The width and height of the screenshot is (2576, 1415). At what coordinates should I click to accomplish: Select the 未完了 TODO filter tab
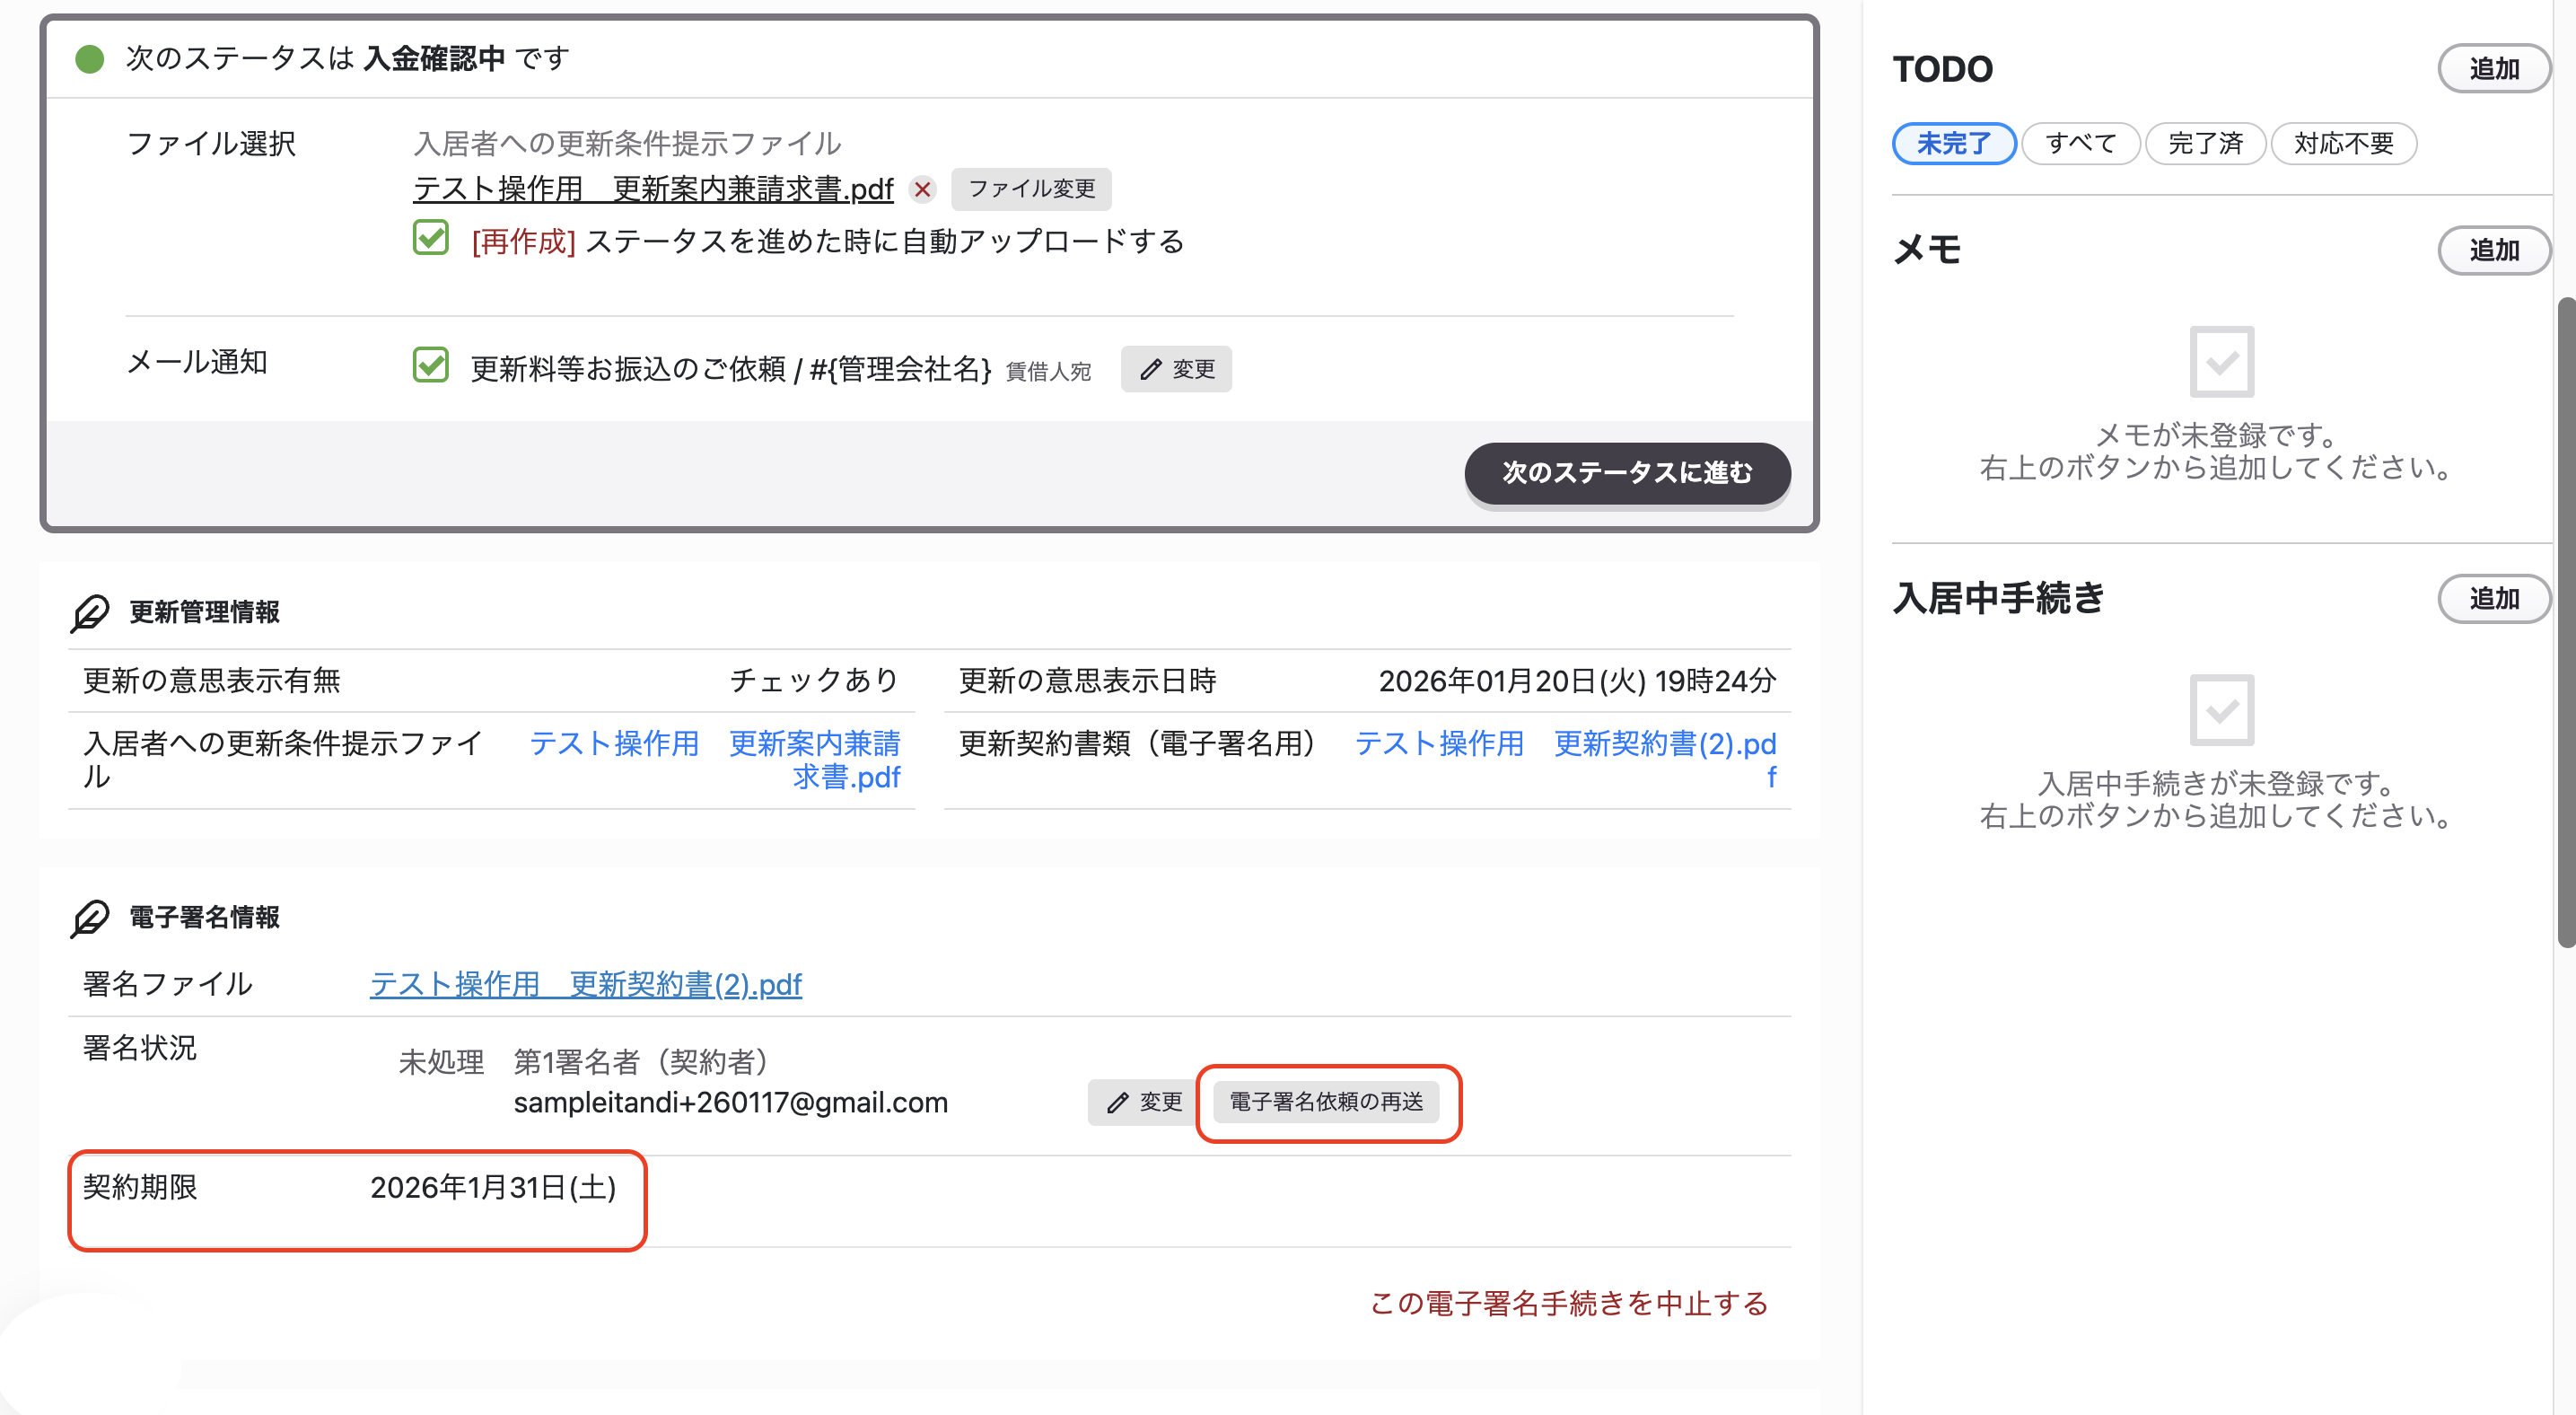point(1953,144)
